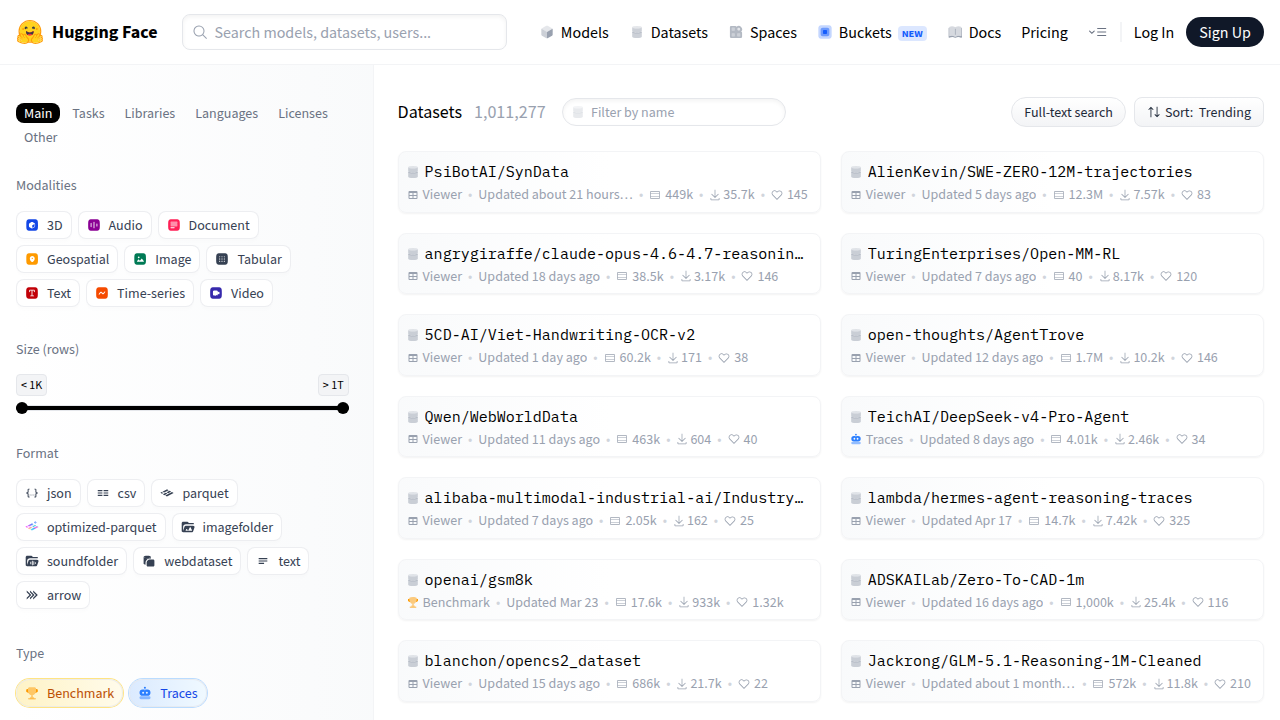
Task: Switch to the Other filter tab
Action: [41, 137]
